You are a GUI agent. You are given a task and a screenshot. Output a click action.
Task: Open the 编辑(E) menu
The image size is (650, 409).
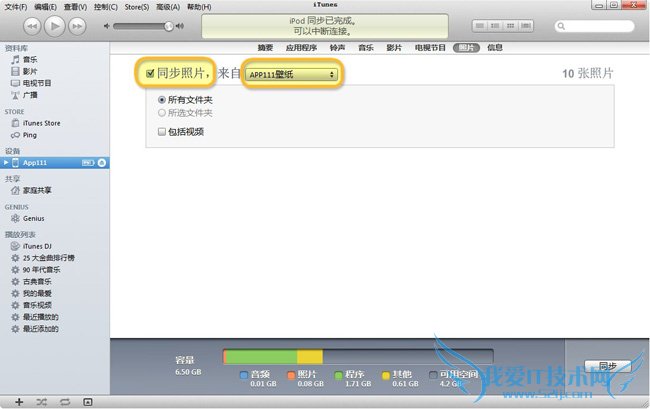pos(45,7)
